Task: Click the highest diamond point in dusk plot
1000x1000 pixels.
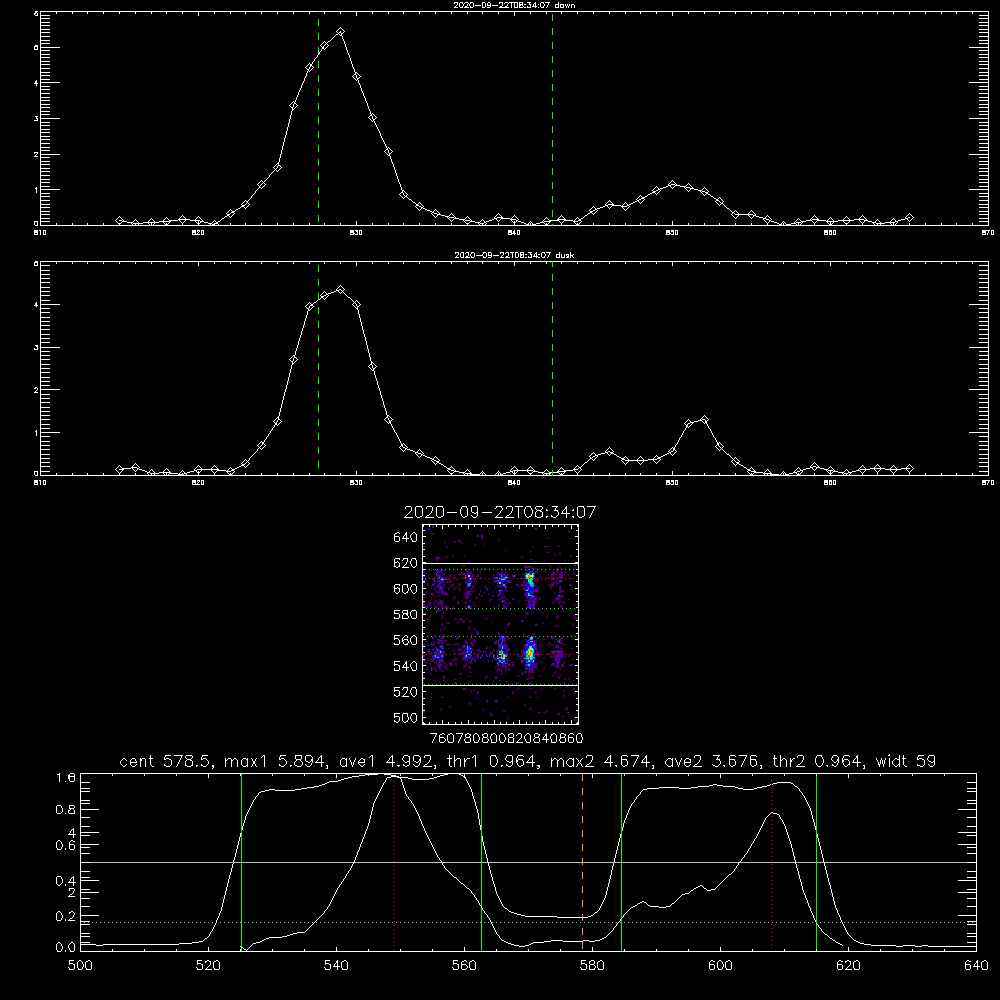Action: (x=341, y=290)
